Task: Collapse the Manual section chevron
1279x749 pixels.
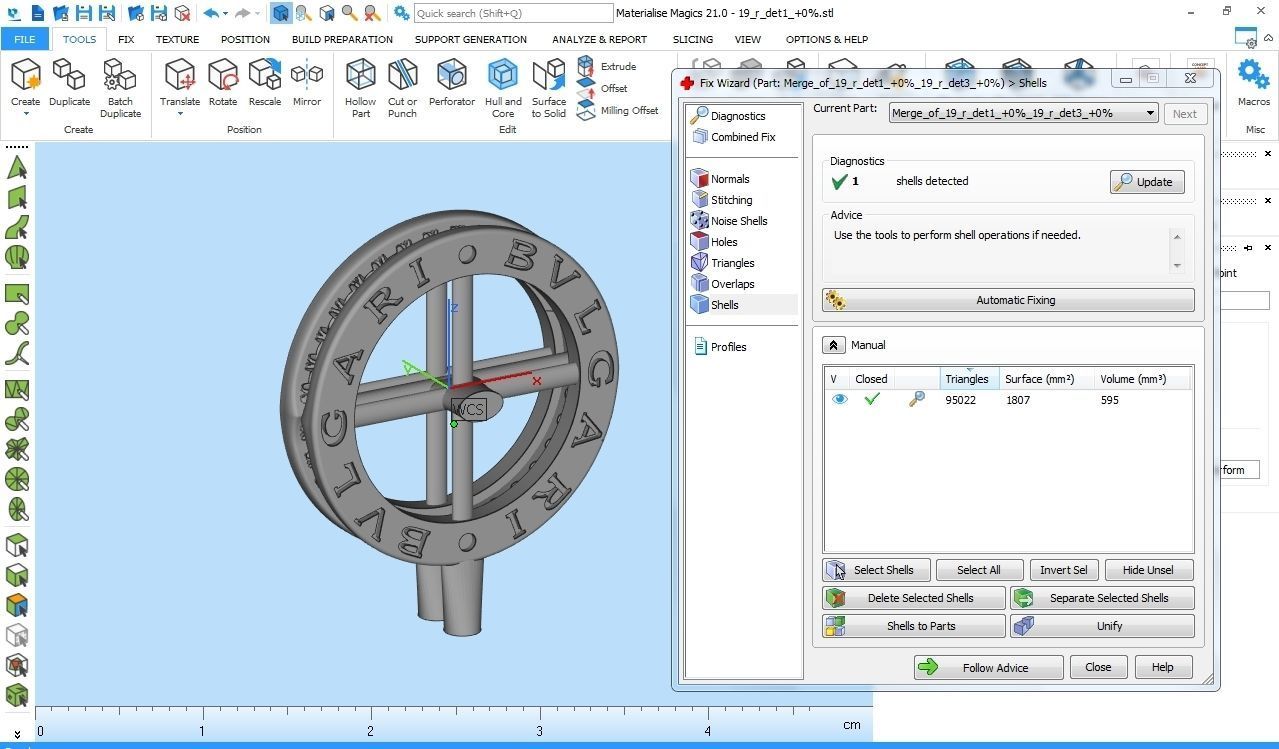Action: click(x=834, y=345)
